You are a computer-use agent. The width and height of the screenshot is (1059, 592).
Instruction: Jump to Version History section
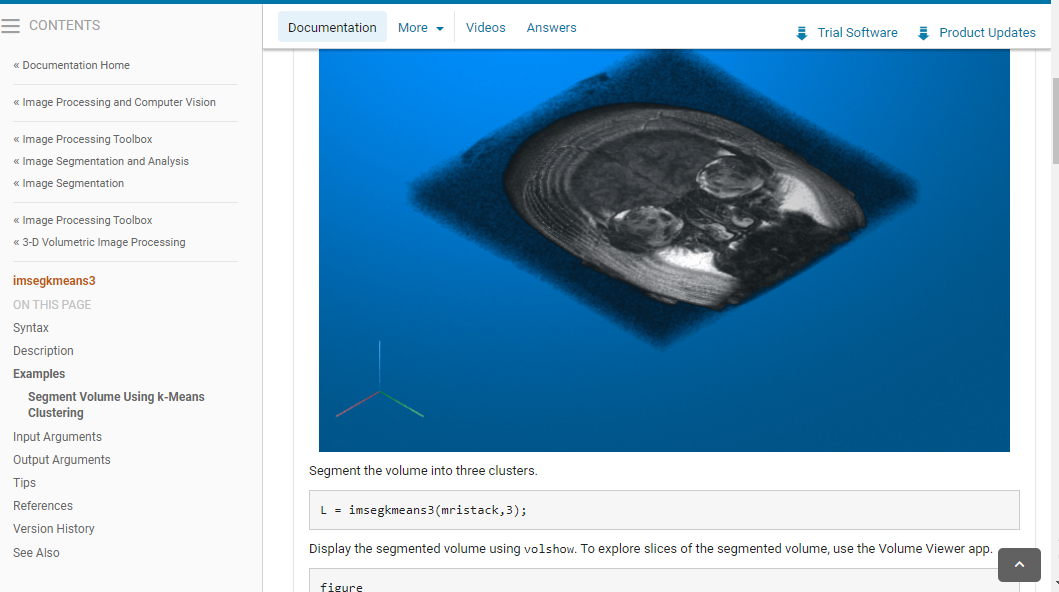[x=53, y=529]
